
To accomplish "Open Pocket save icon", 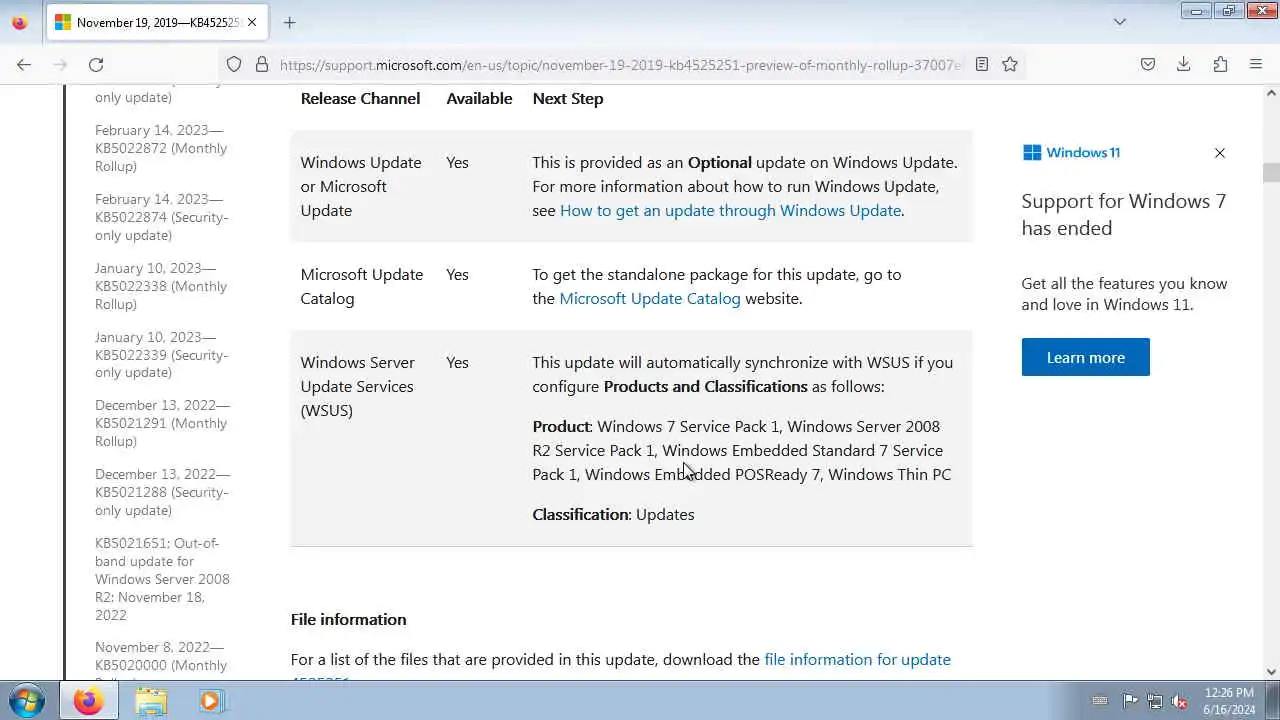I will [1148, 64].
